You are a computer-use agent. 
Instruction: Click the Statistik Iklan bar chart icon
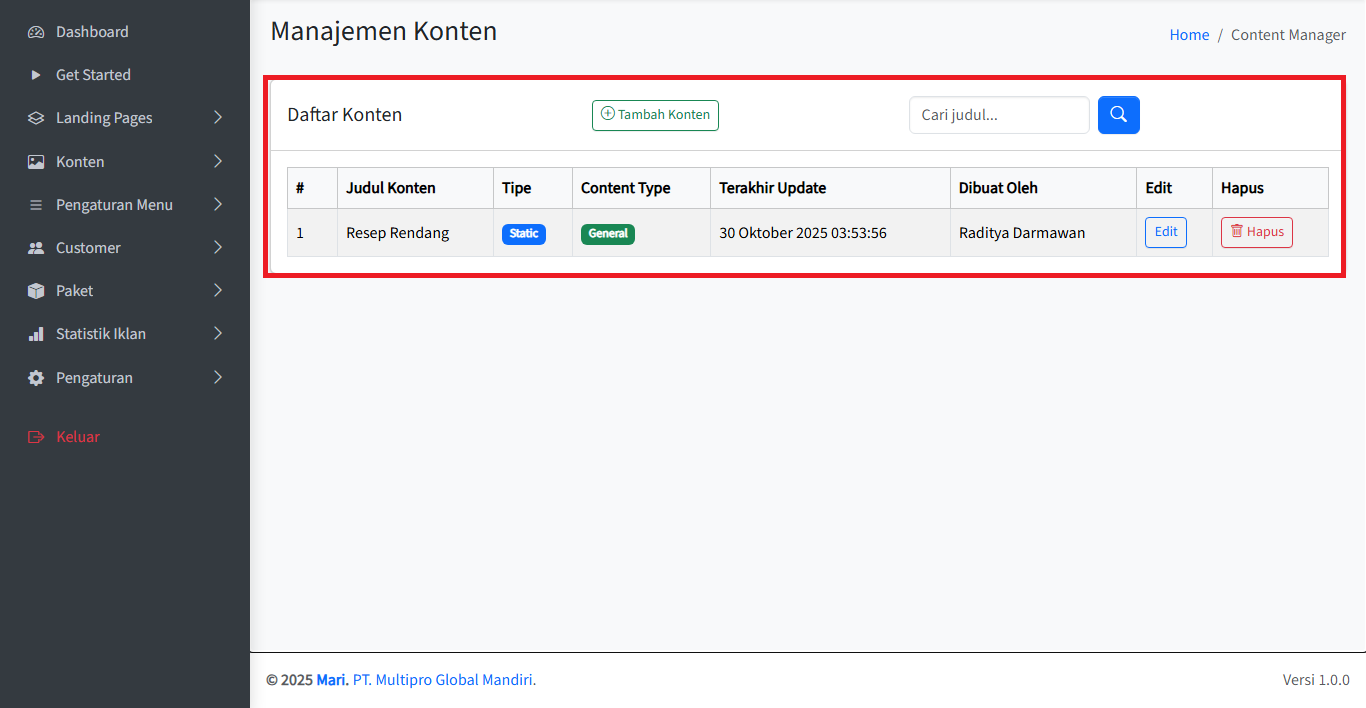pyautogui.click(x=36, y=334)
